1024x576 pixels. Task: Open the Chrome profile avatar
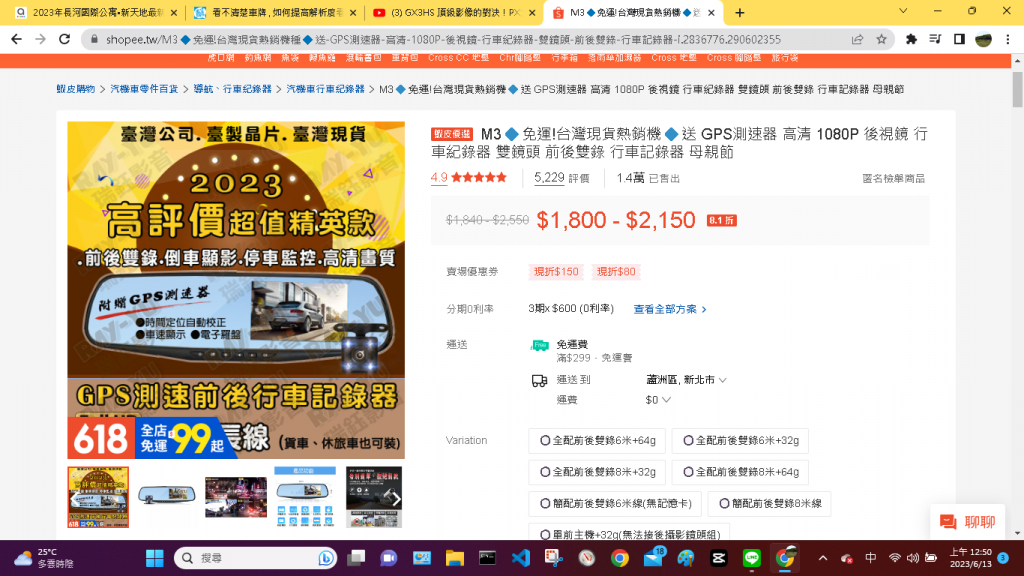tap(984, 39)
